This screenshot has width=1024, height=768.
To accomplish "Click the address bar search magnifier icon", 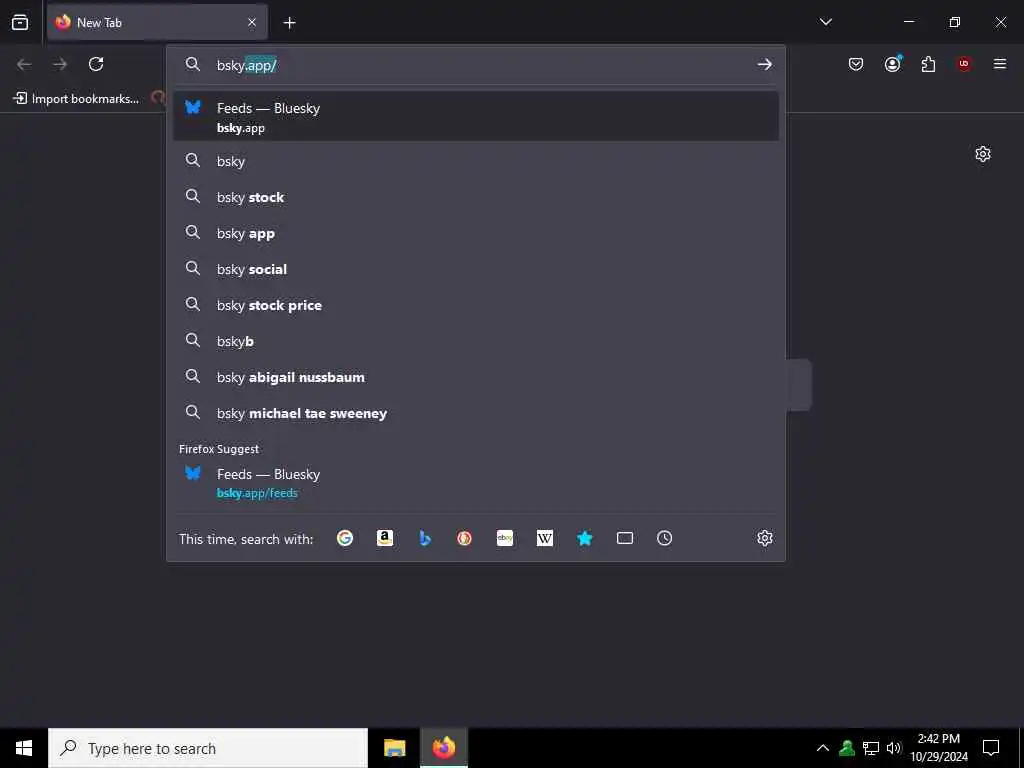I will [x=193, y=64].
